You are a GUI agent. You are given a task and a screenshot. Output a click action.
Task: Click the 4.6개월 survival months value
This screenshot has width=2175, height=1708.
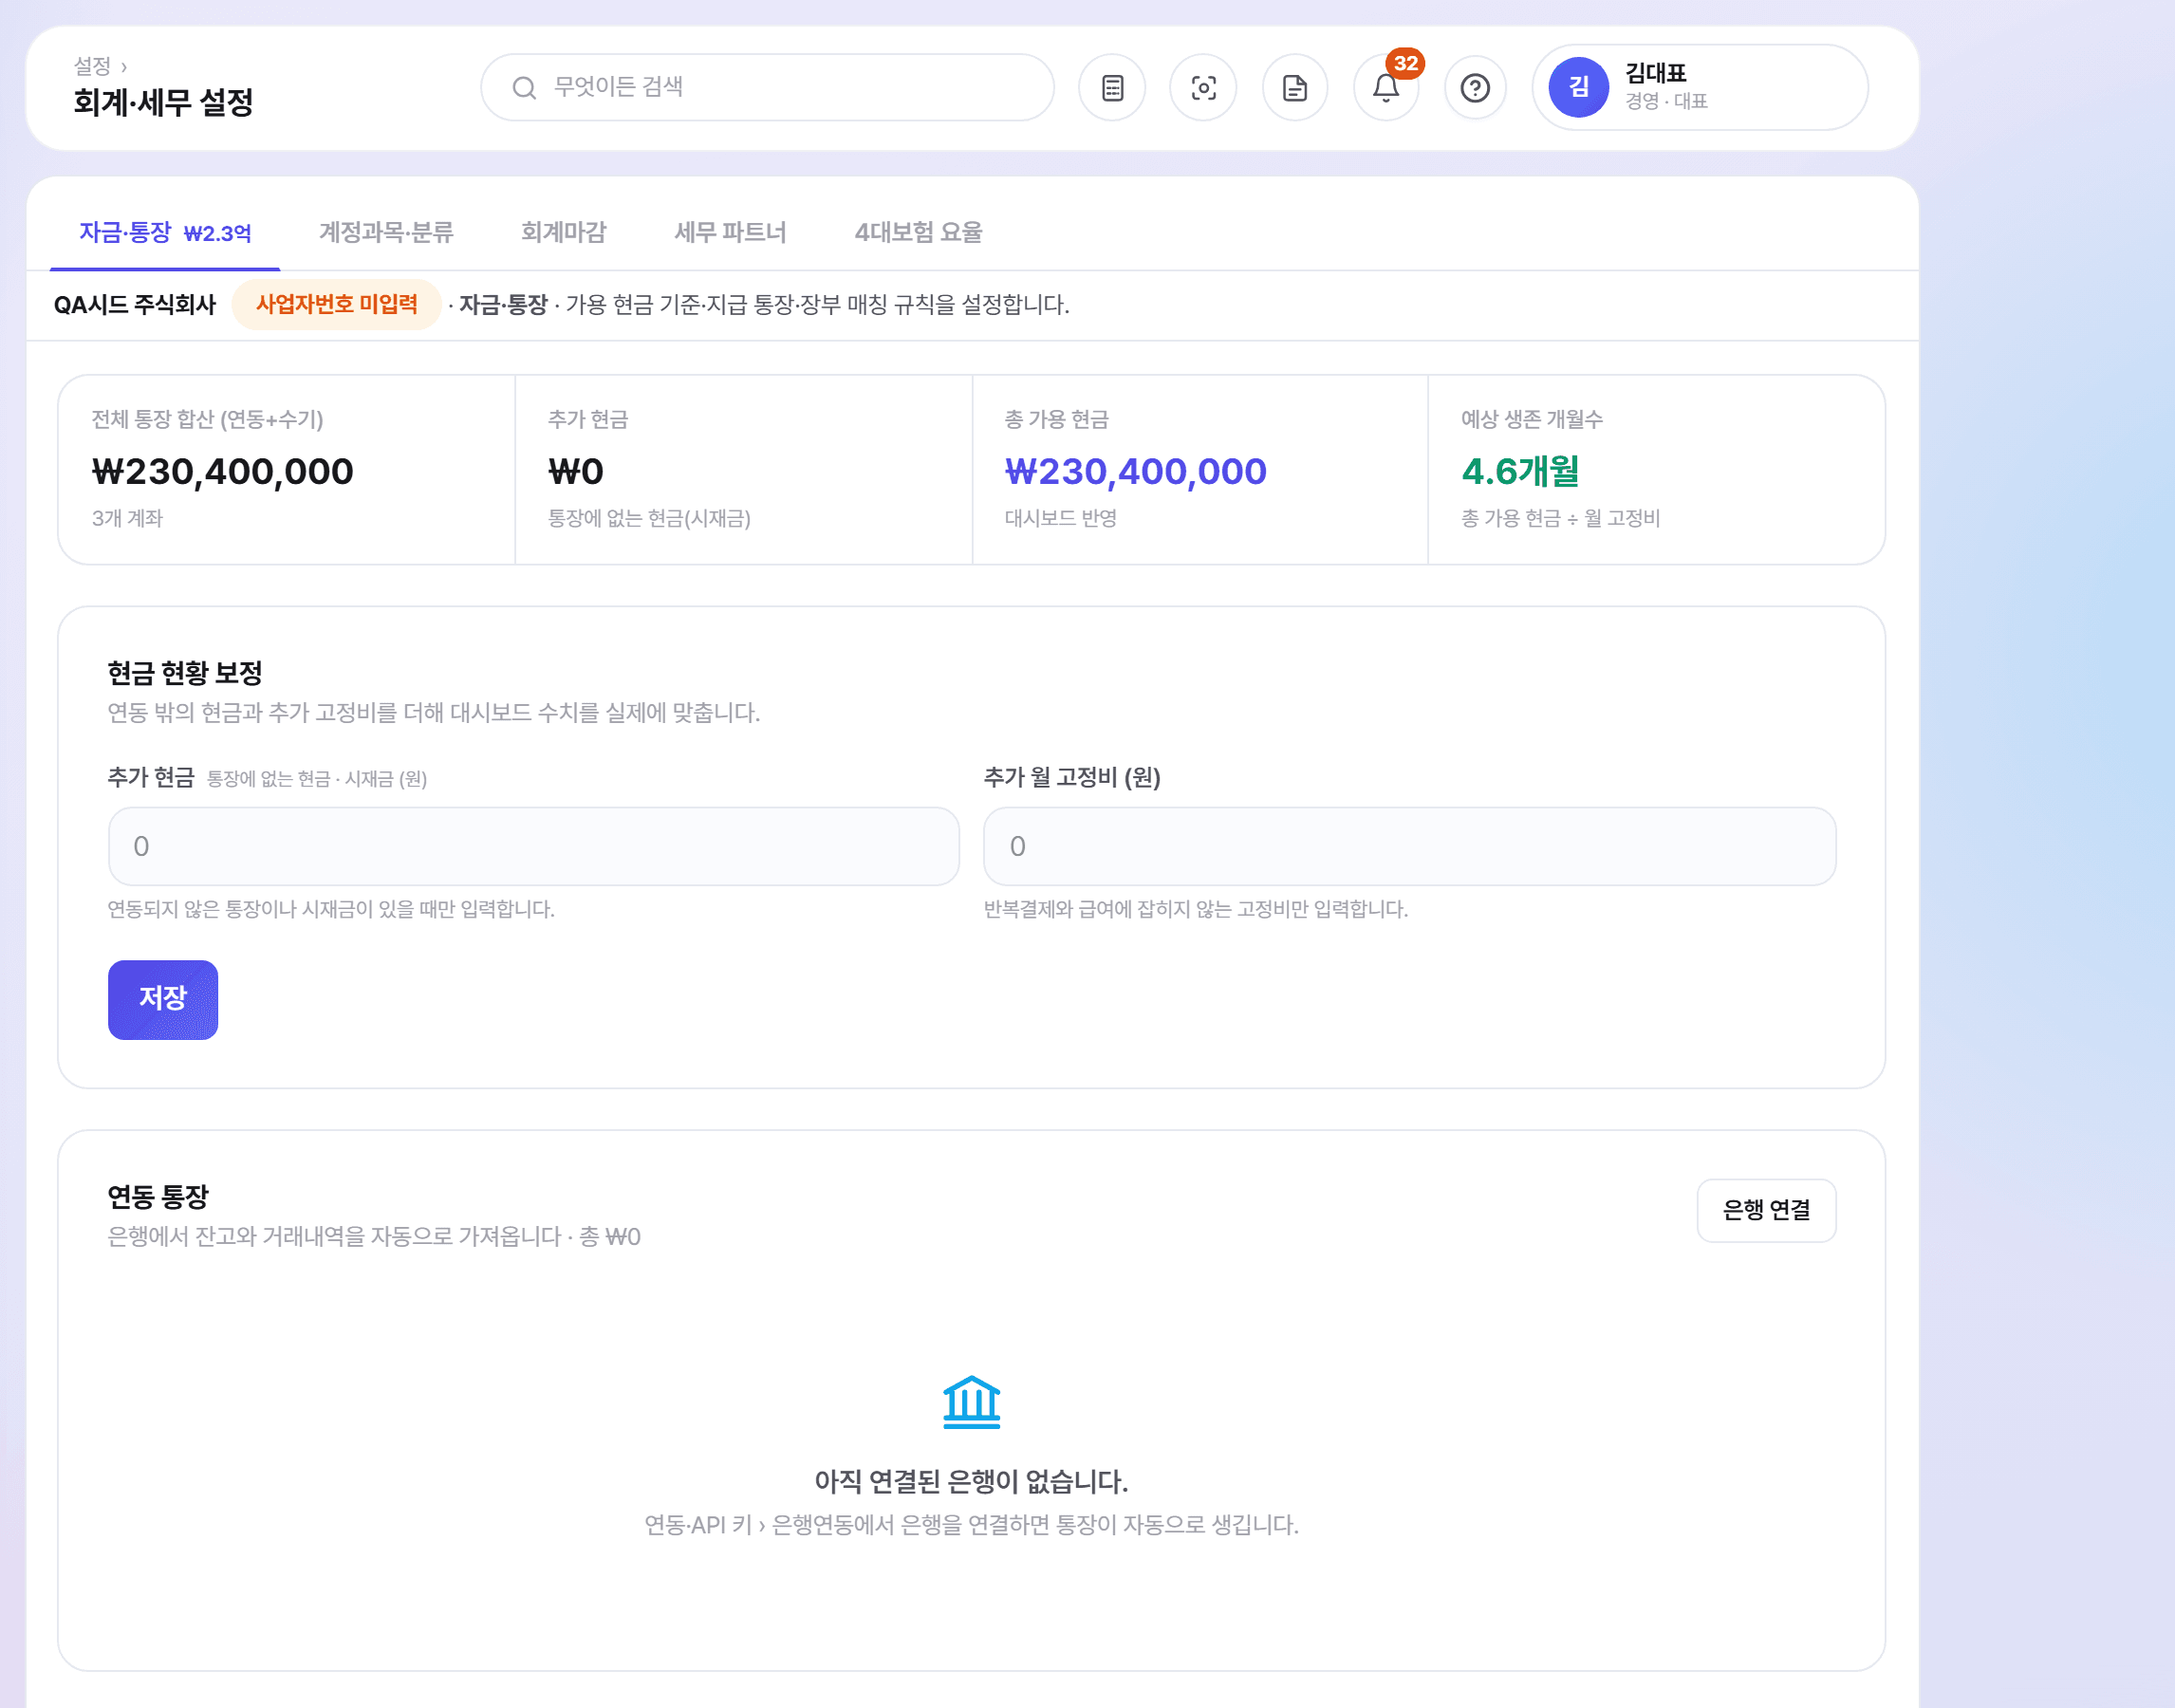[1520, 471]
